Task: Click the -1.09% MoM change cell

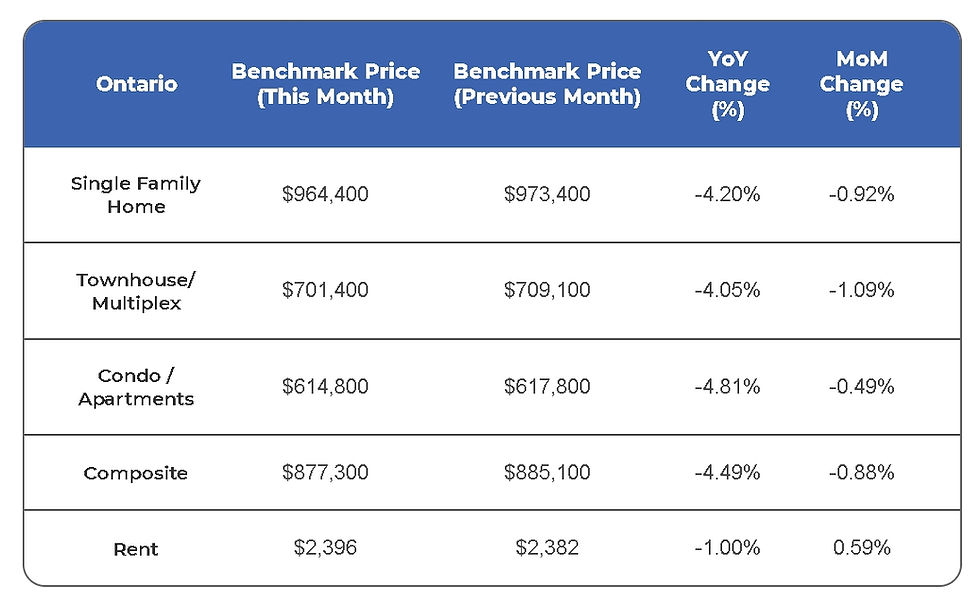Action: [861, 291]
